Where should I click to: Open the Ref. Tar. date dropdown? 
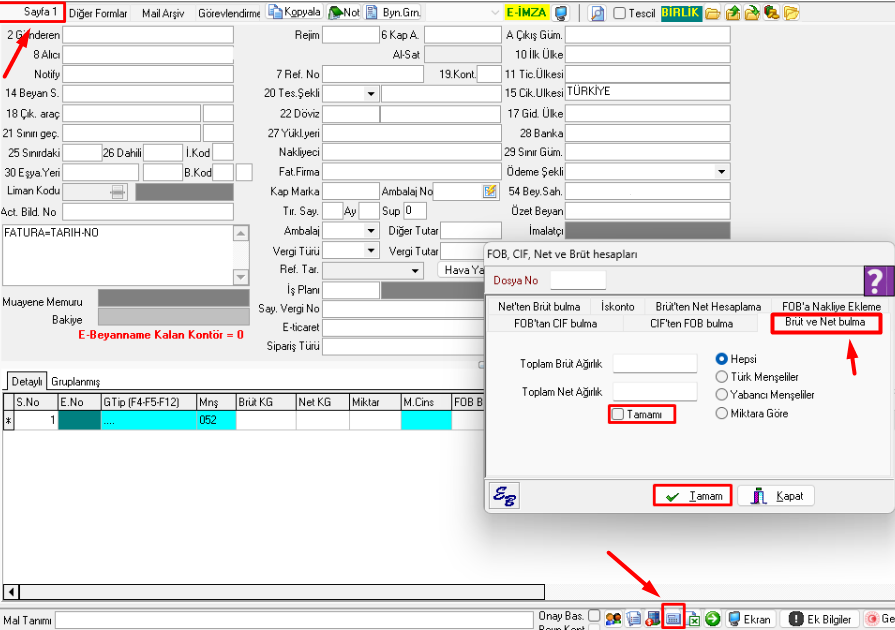pyautogui.click(x=416, y=270)
